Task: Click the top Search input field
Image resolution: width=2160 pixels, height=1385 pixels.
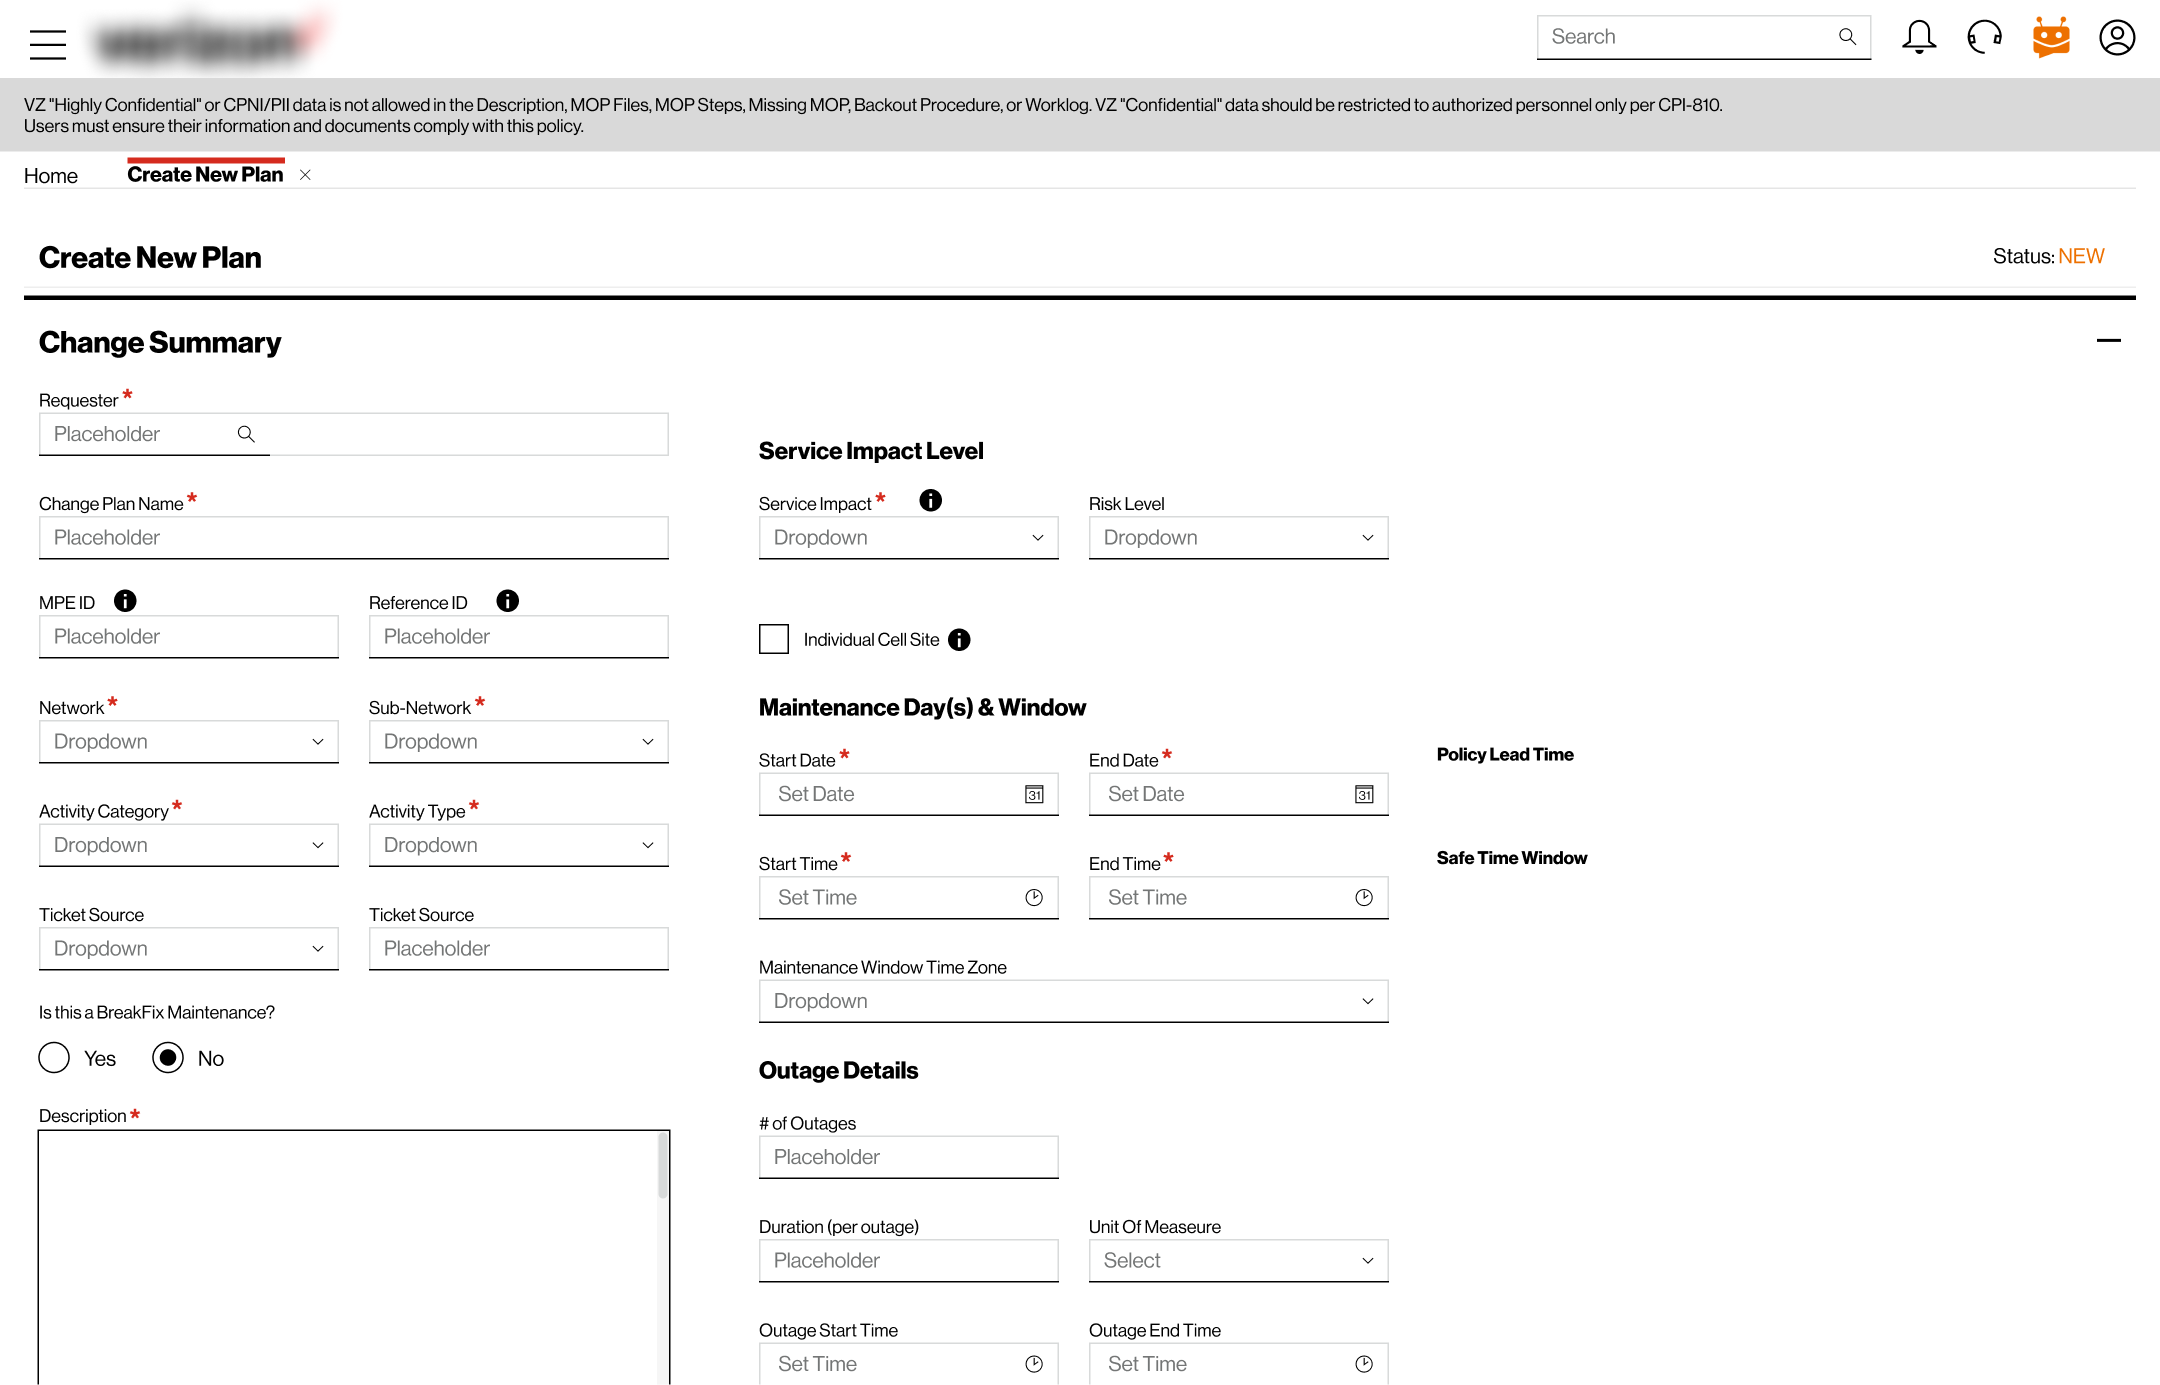Action: click(1704, 37)
